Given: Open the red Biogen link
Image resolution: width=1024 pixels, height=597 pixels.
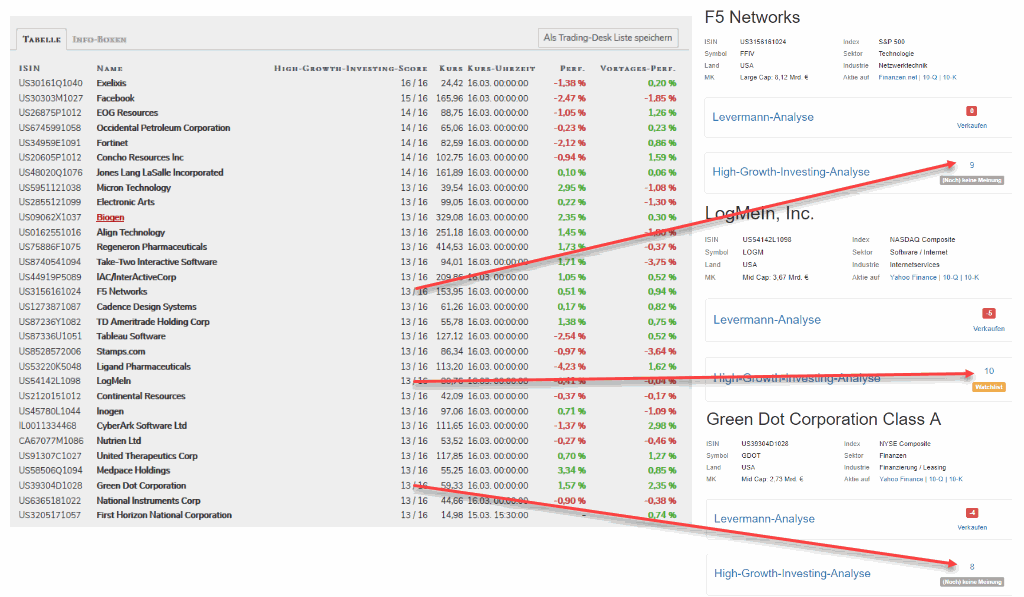Looking at the screenshot, I should 110,218.
